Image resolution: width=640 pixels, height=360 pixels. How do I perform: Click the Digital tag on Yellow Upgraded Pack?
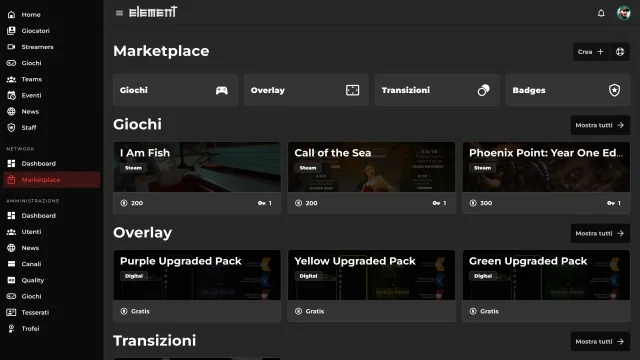pos(308,276)
